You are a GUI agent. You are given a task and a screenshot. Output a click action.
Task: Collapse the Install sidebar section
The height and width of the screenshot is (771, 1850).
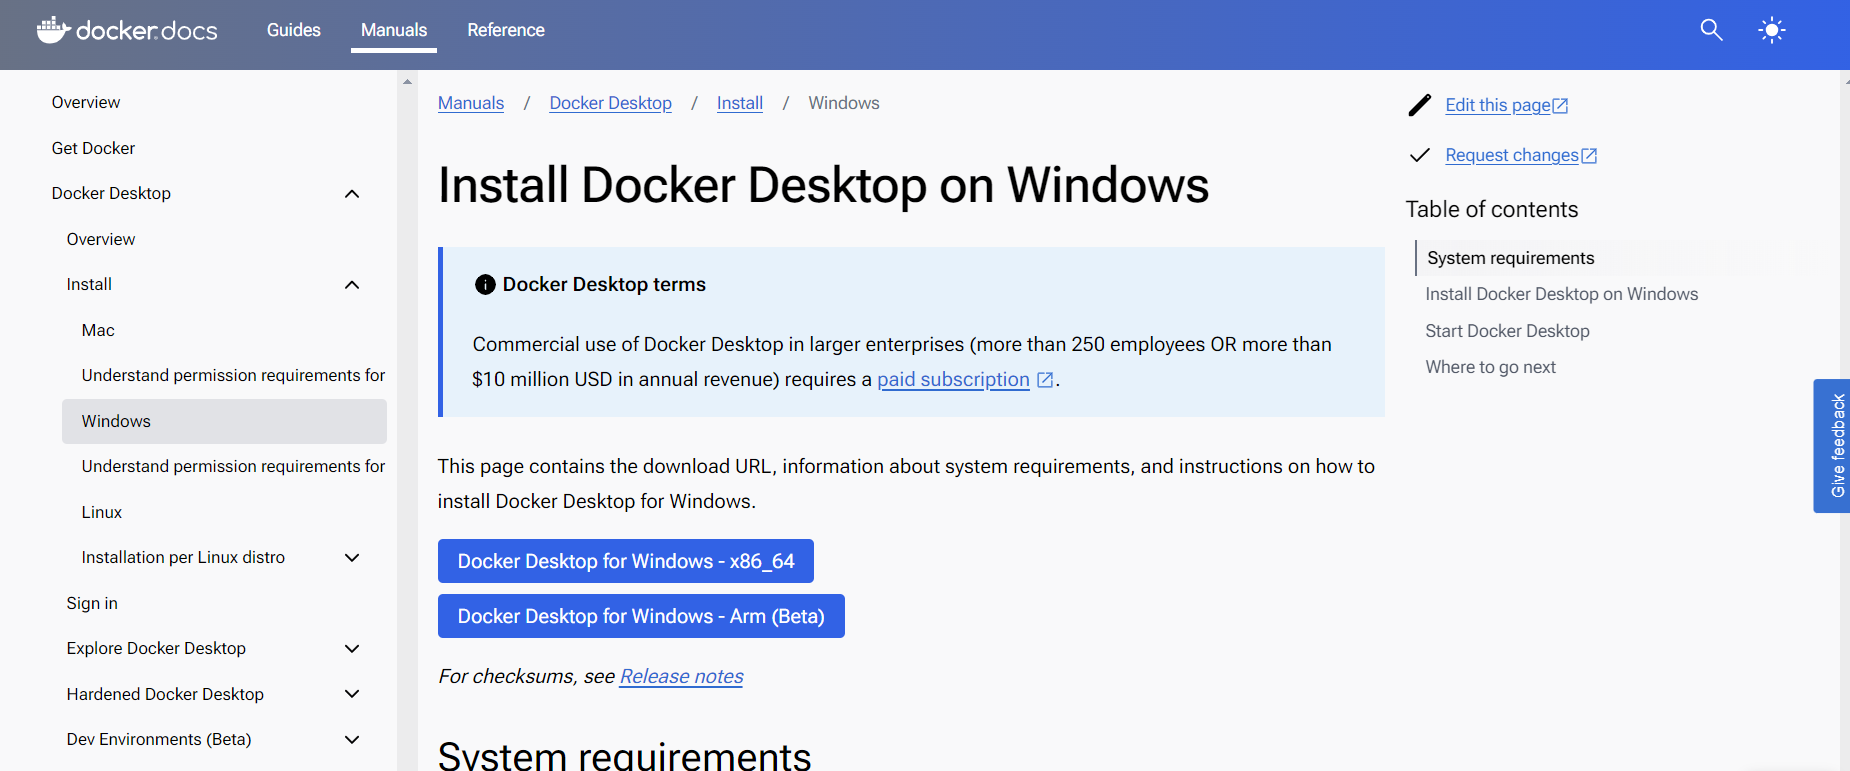click(352, 285)
